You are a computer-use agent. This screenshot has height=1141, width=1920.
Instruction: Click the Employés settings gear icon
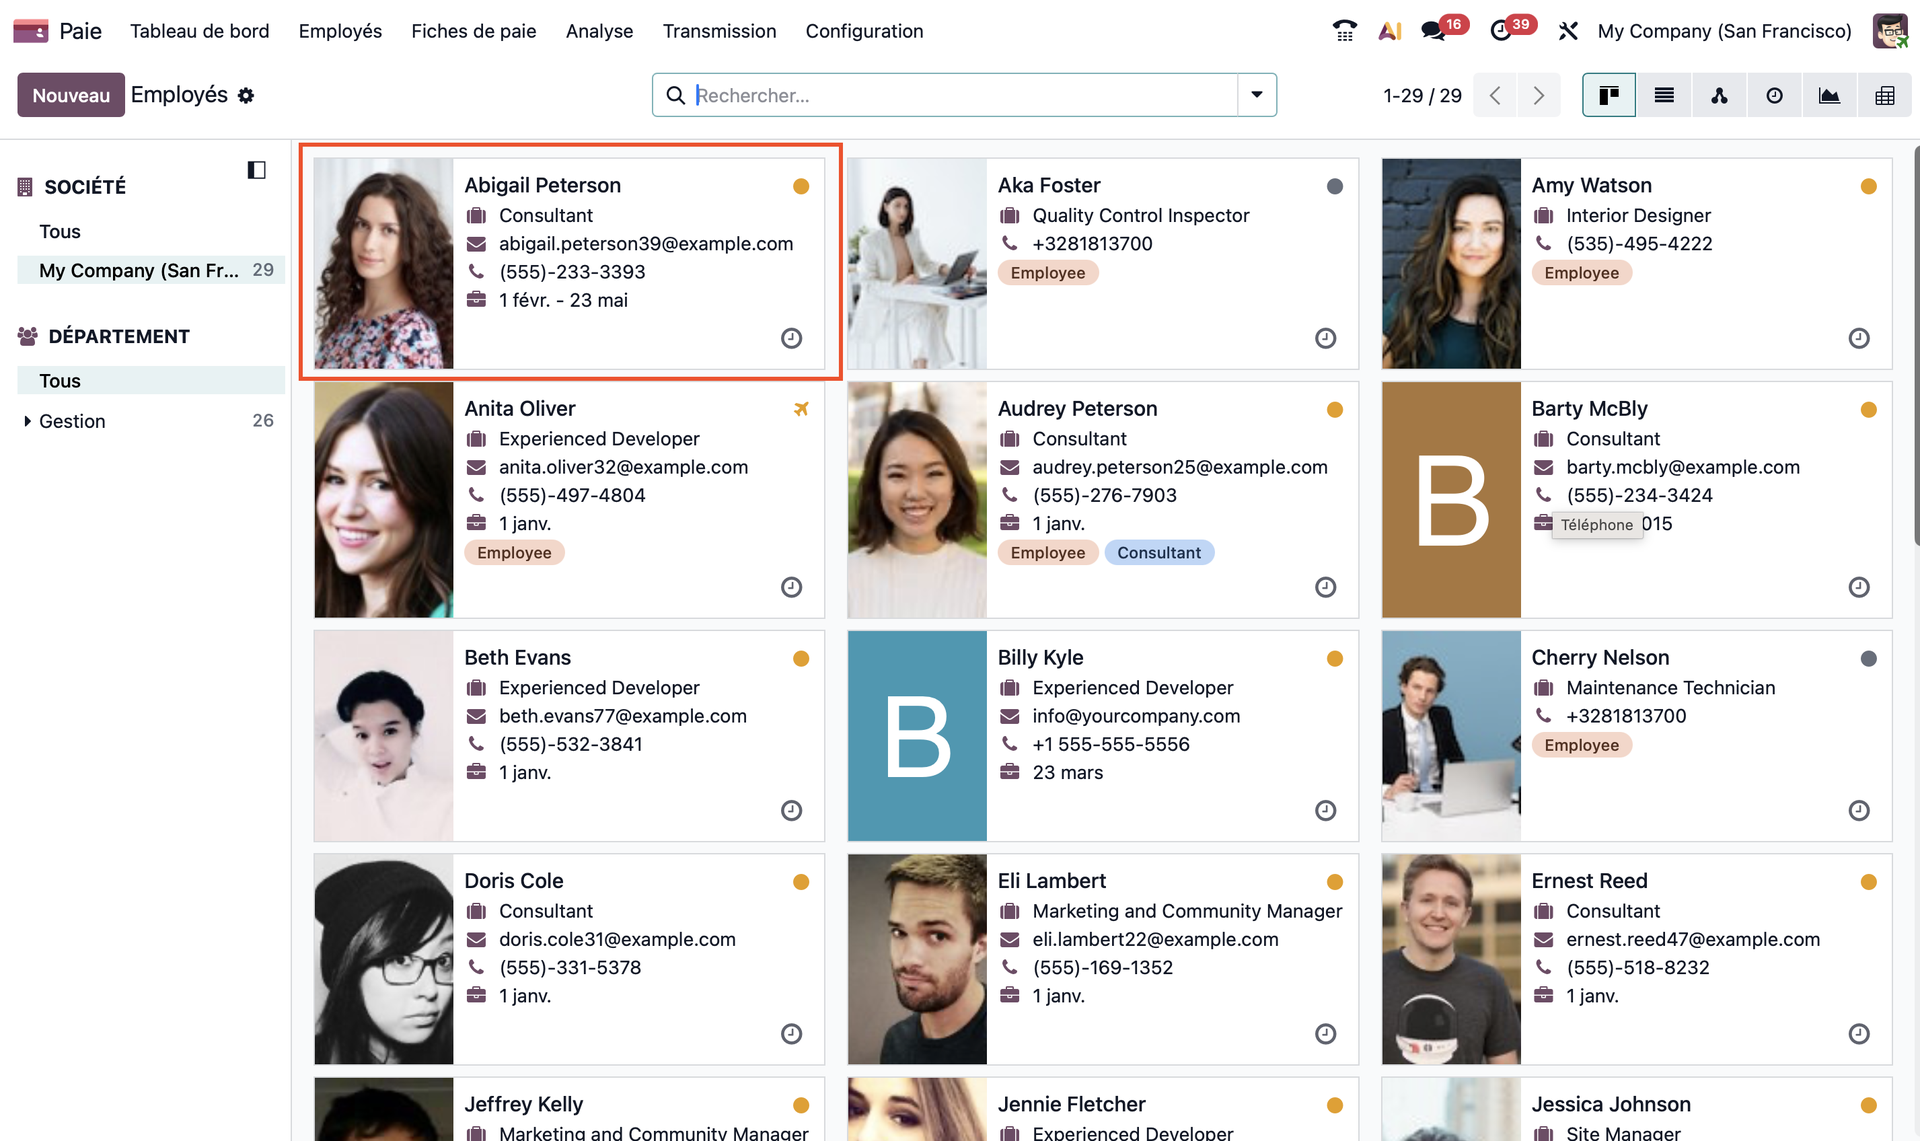246,96
